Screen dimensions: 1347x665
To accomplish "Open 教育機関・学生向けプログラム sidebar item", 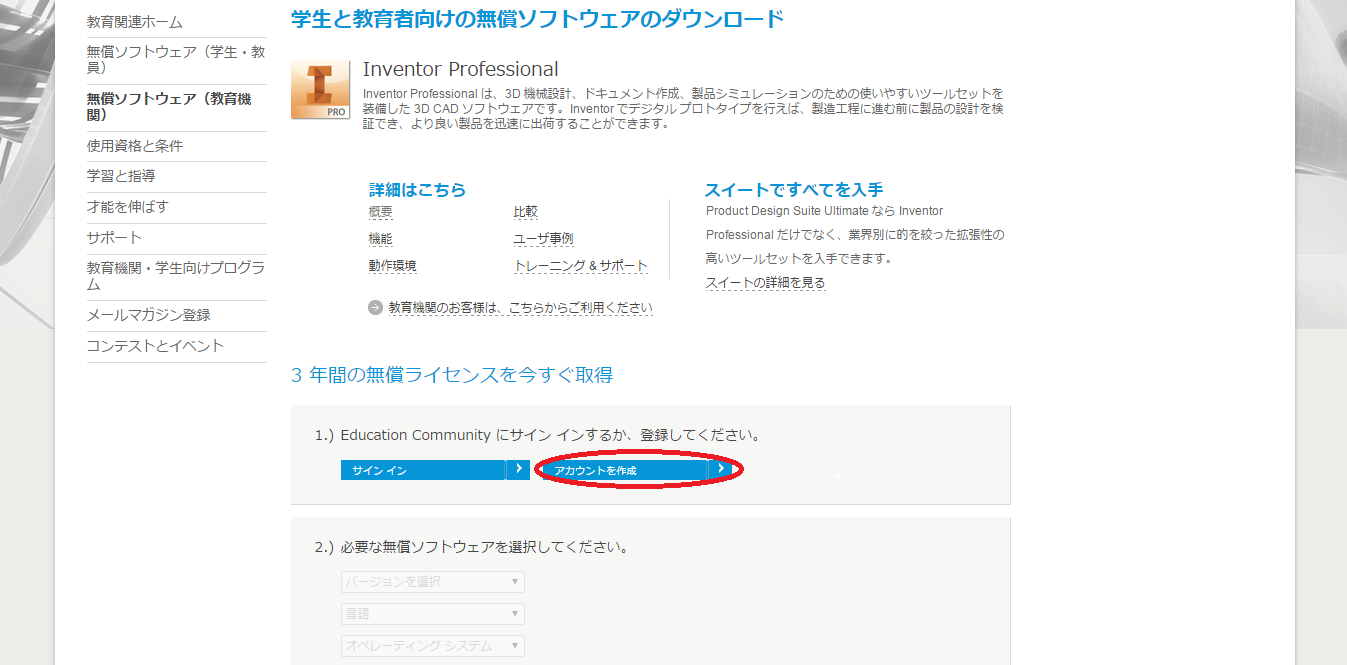I will click(176, 276).
